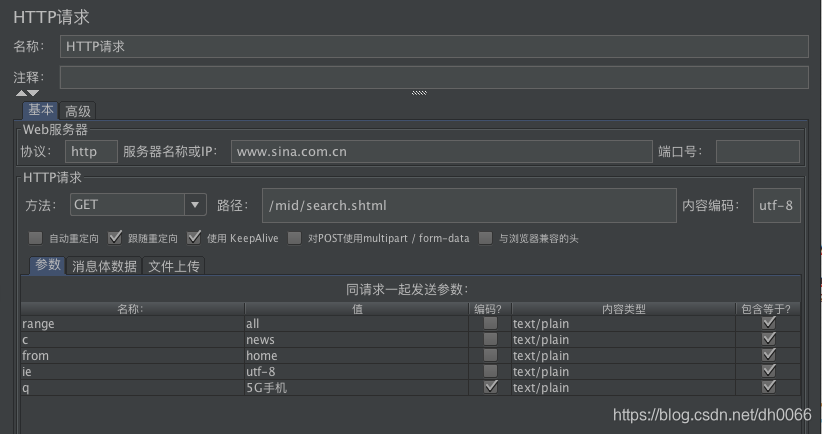Select the 'utf-8' value cell in ie row
The height and width of the screenshot is (434, 822).
click(x=356, y=372)
